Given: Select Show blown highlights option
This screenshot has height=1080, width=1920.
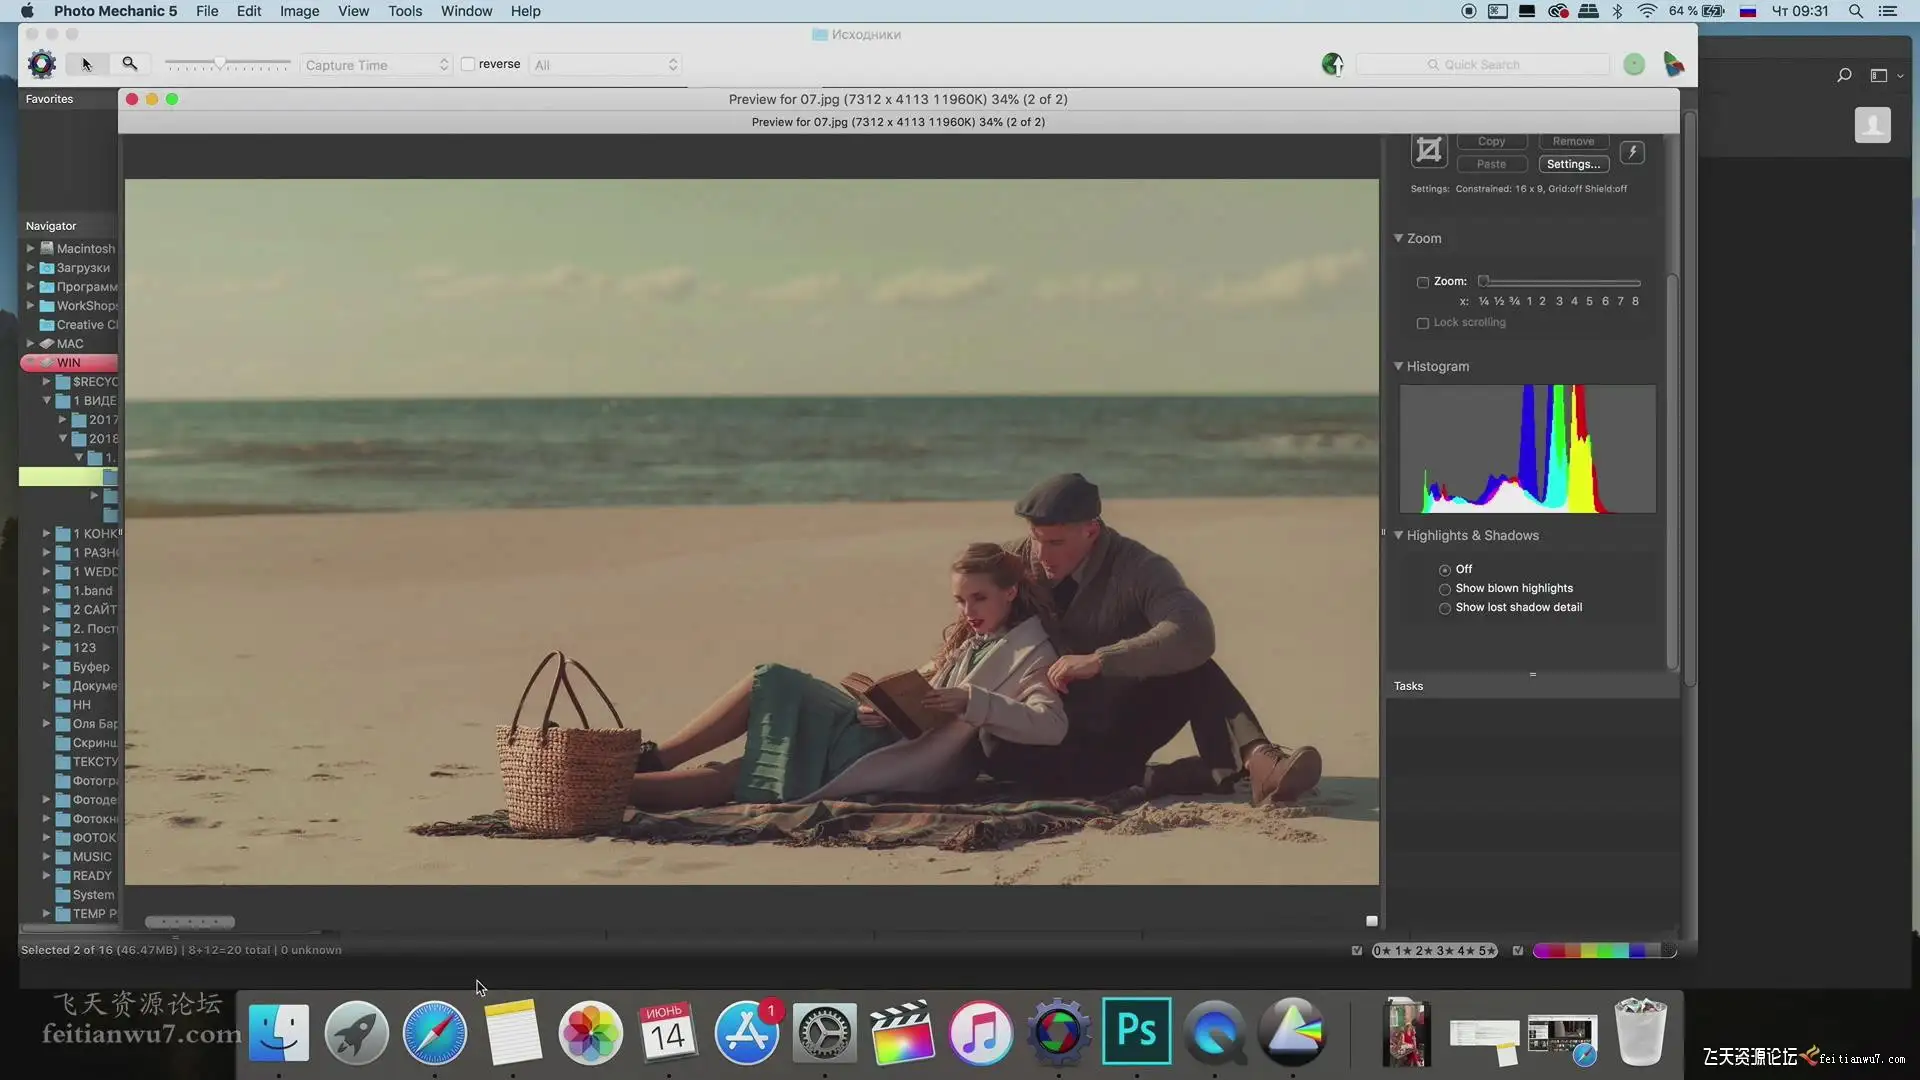Looking at the screenshot, I should (x=1445, y=589).
